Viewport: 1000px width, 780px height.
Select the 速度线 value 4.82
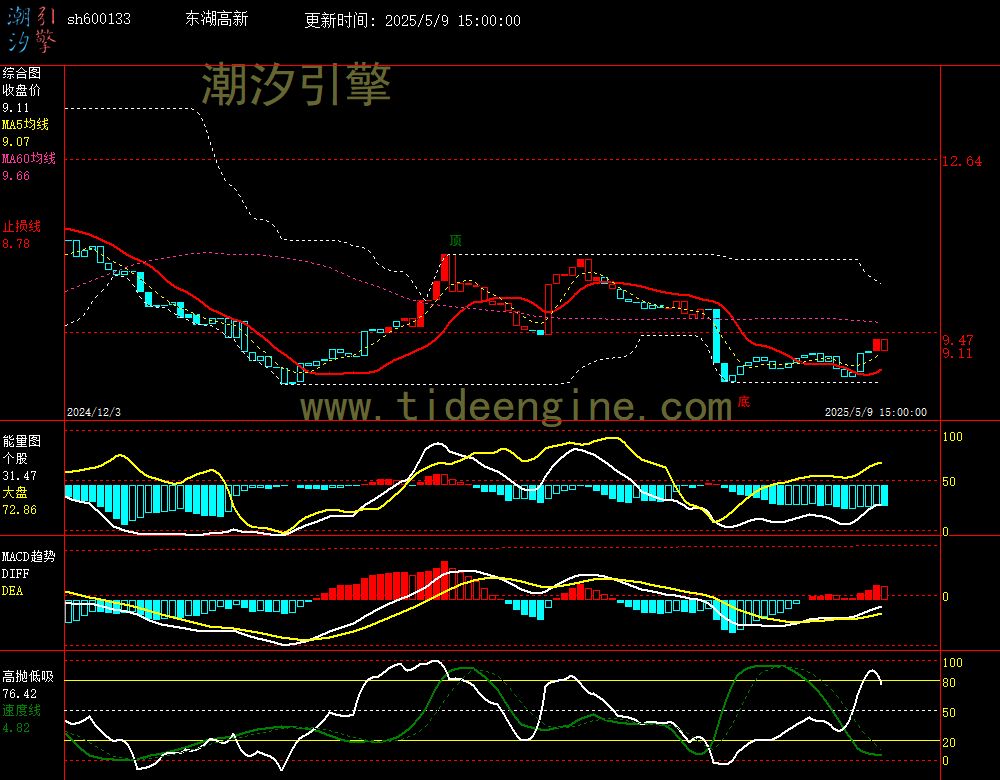click(15, 728)
